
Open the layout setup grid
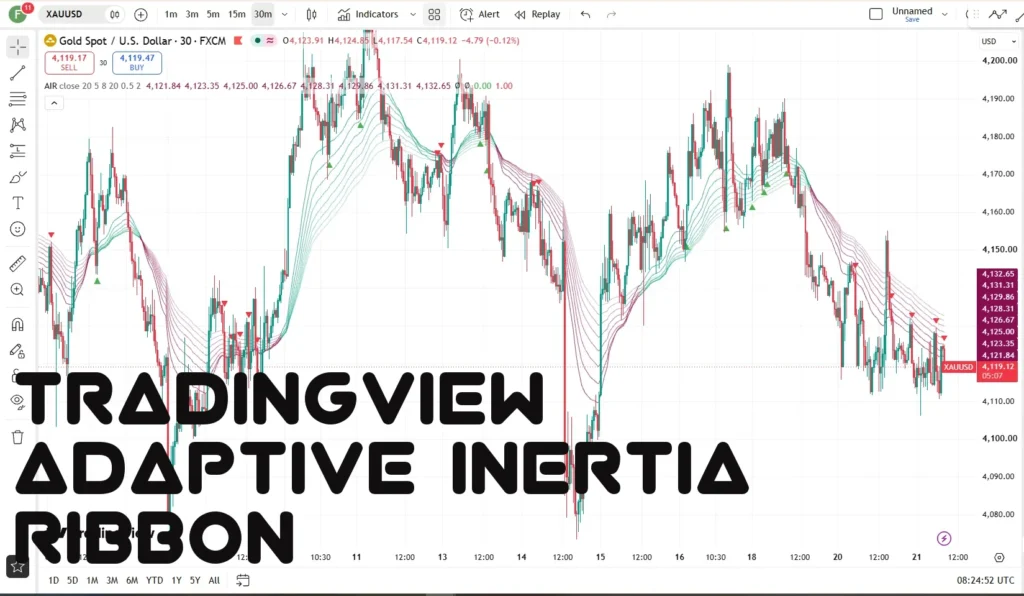click(x=434, y=14)
